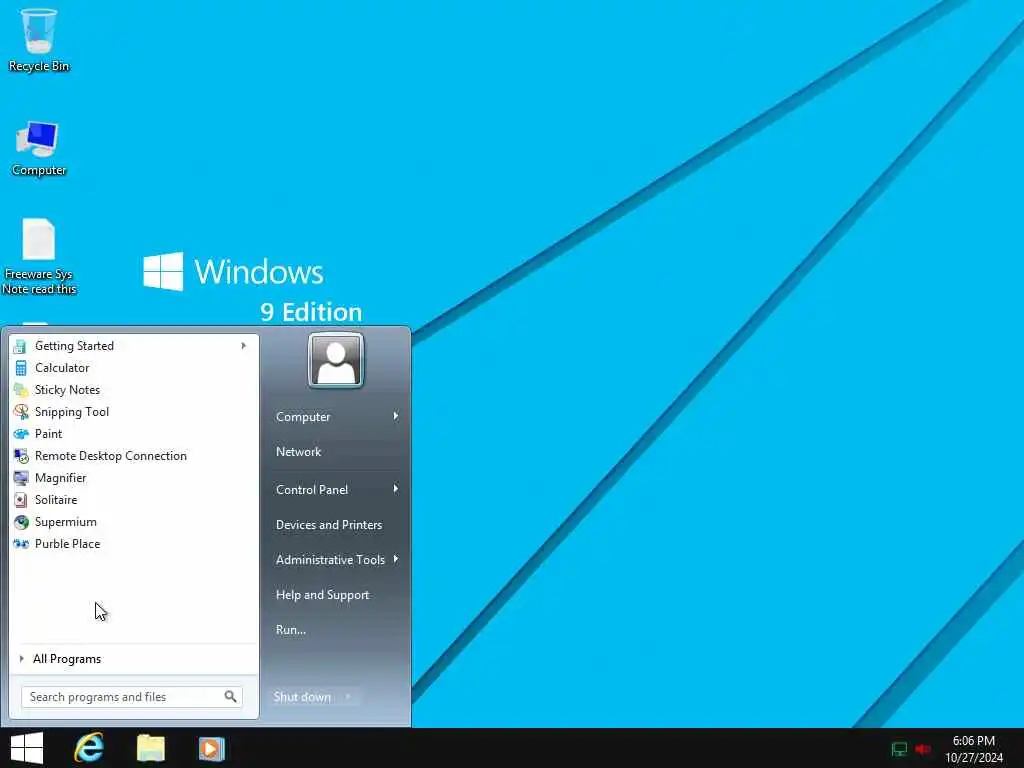Click the Supermium browser icon
Viewport: 1024px width, 768px height.
point(20,522)
